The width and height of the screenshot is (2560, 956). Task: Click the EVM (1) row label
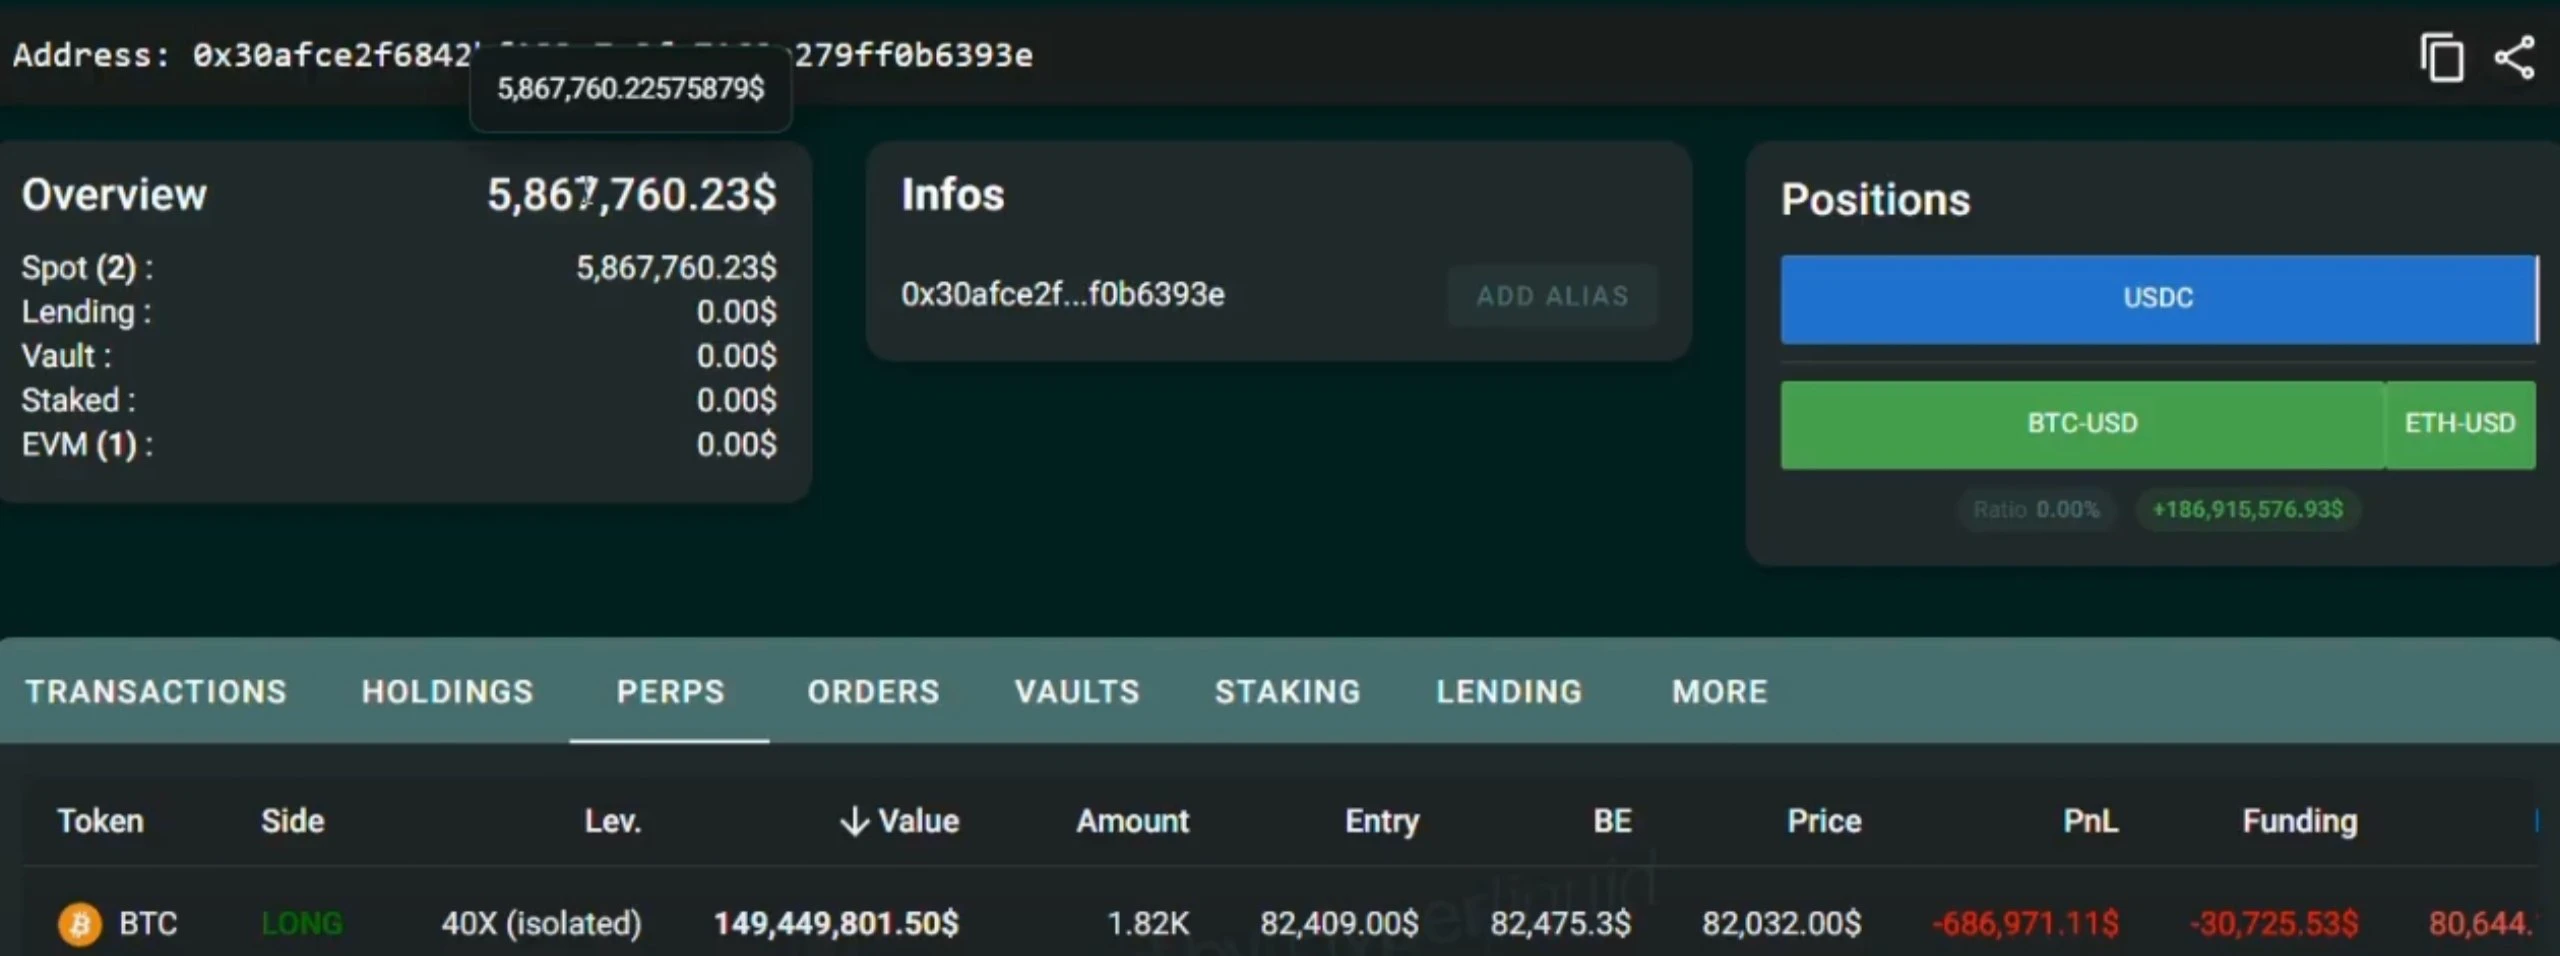pyautogui.click(x=87, y=444)
